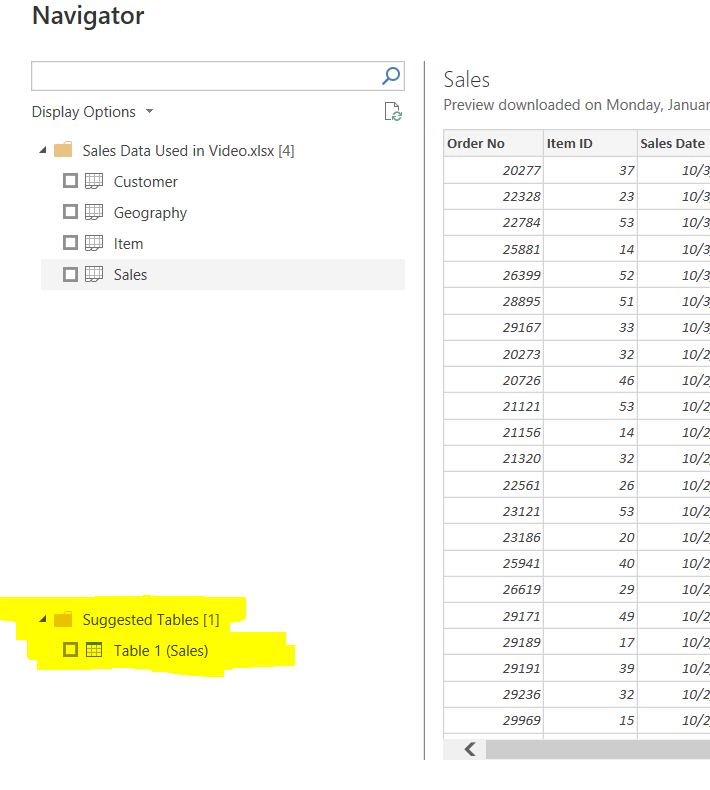The width and height of the screenshot is (710, 790).
Task: Click the Sales table sheet icon
Action: (94, 274)
